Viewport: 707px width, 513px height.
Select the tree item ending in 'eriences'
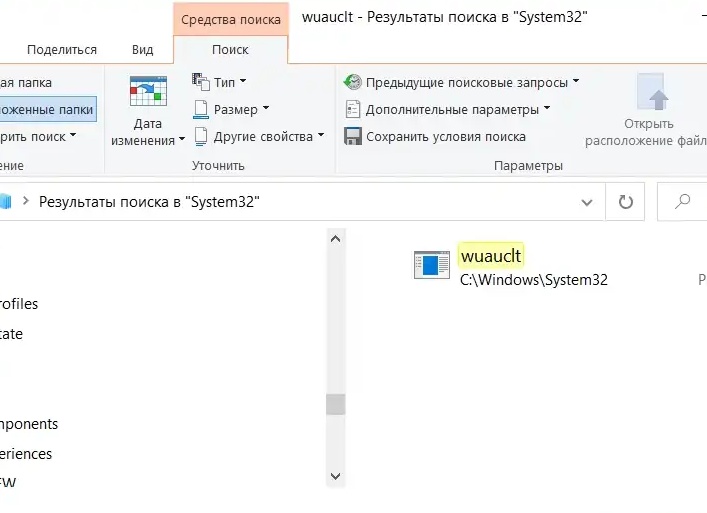pos(26,454)
